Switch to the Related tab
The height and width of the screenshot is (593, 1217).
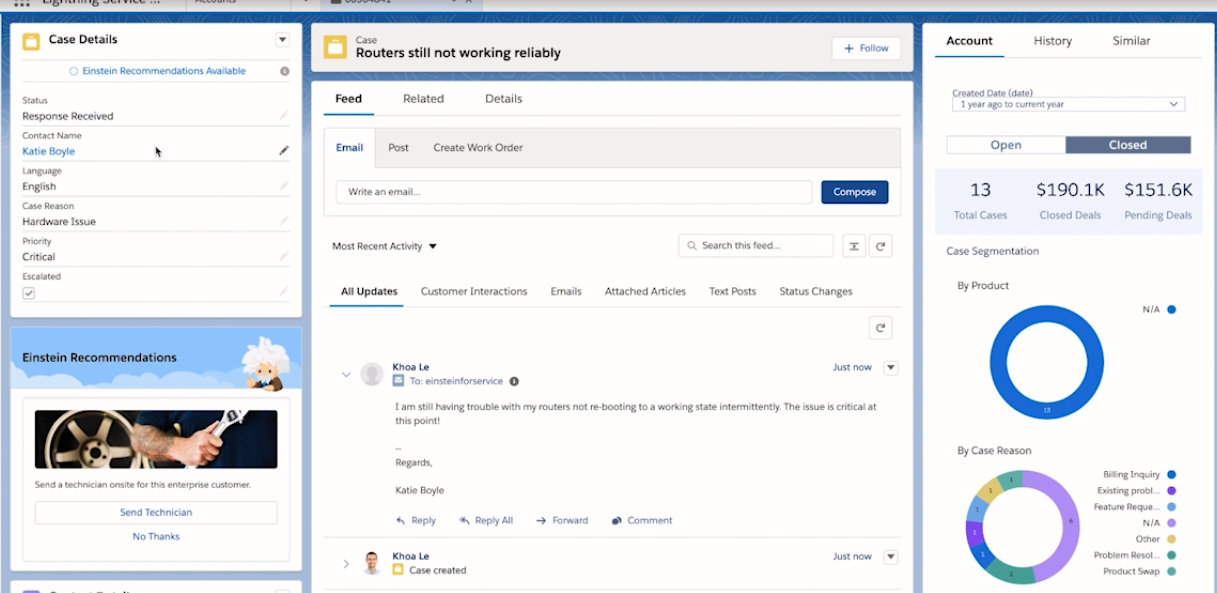coord(423,99)
